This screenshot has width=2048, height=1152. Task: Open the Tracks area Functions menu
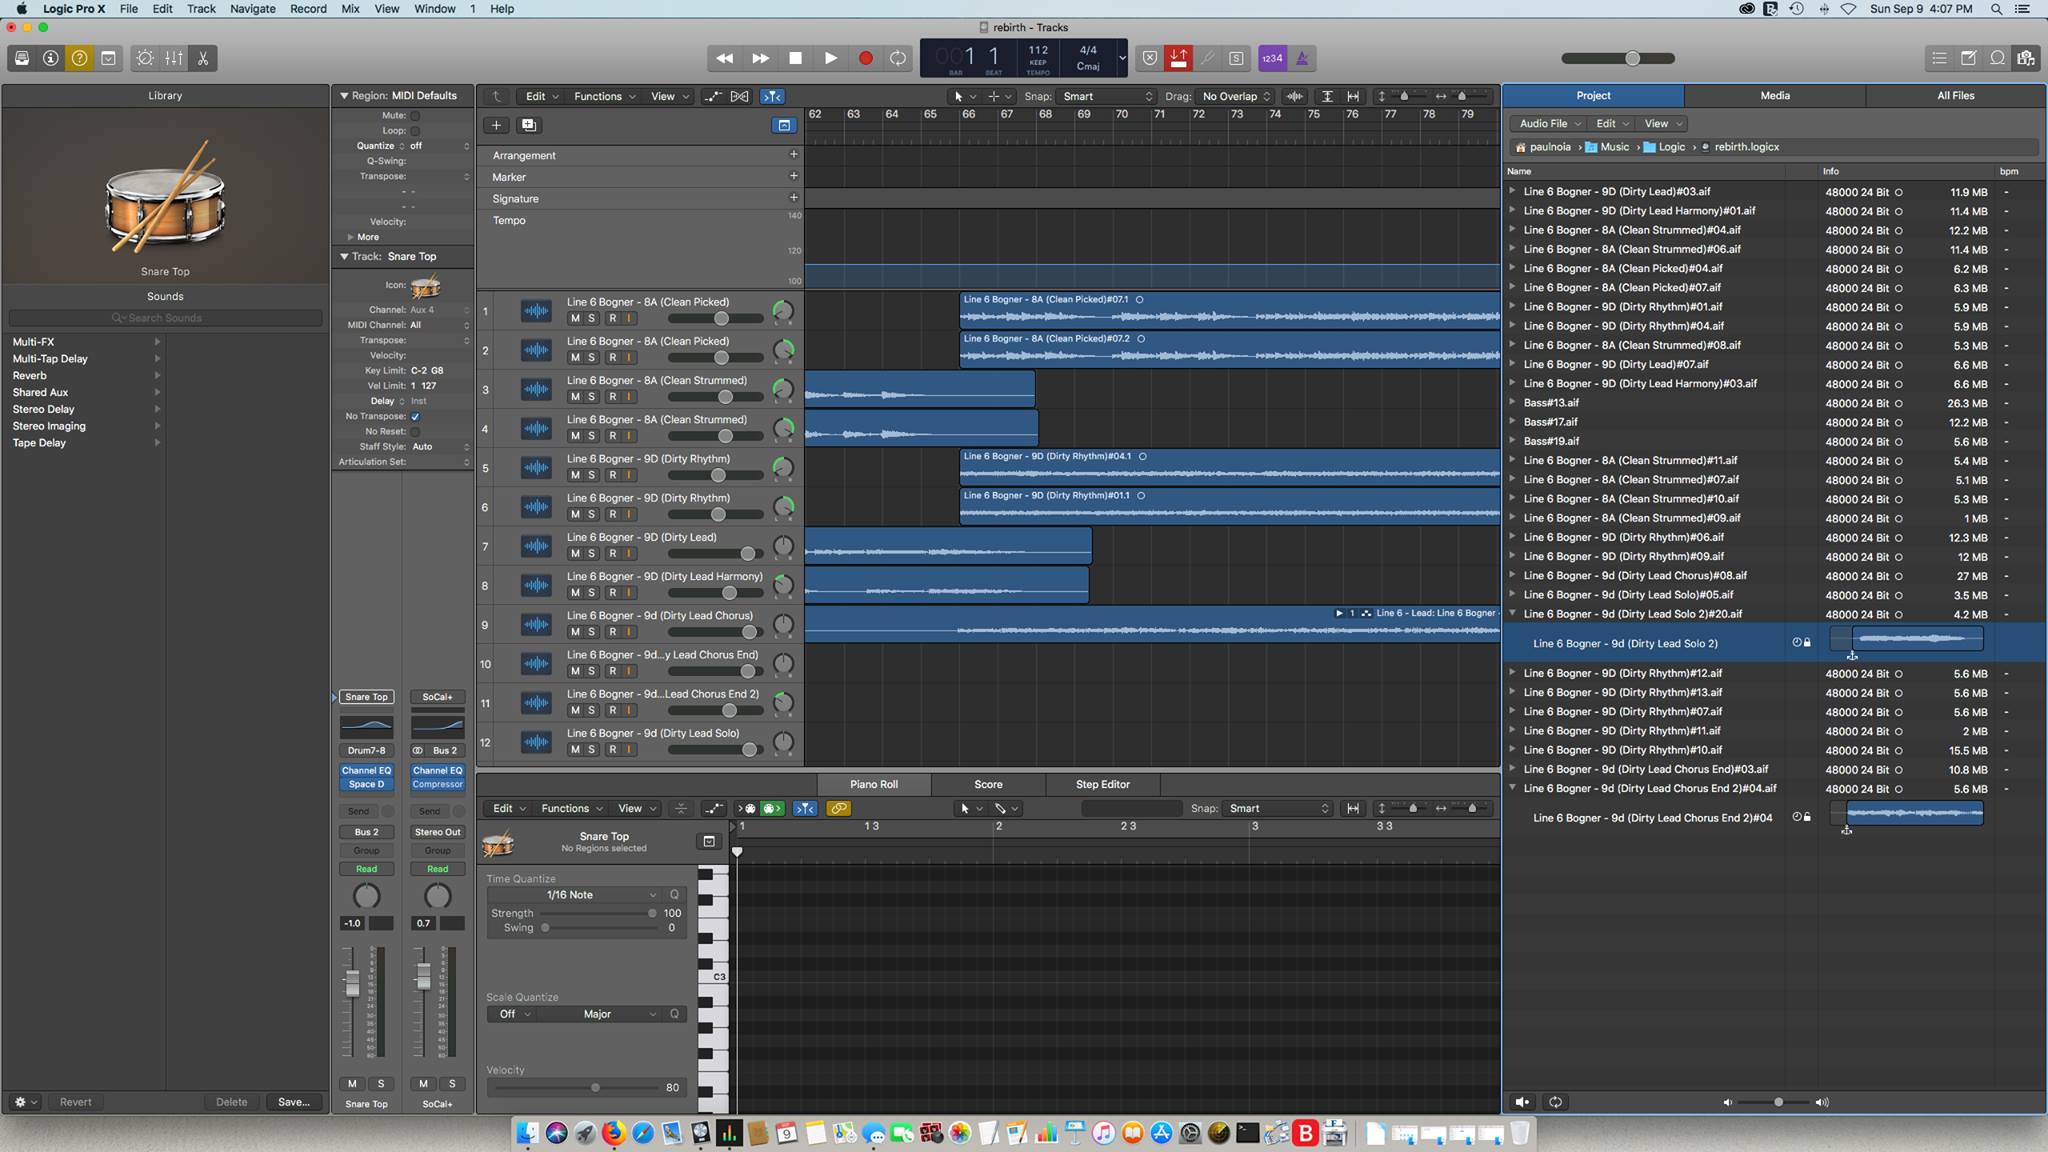[x=605, y=96]
